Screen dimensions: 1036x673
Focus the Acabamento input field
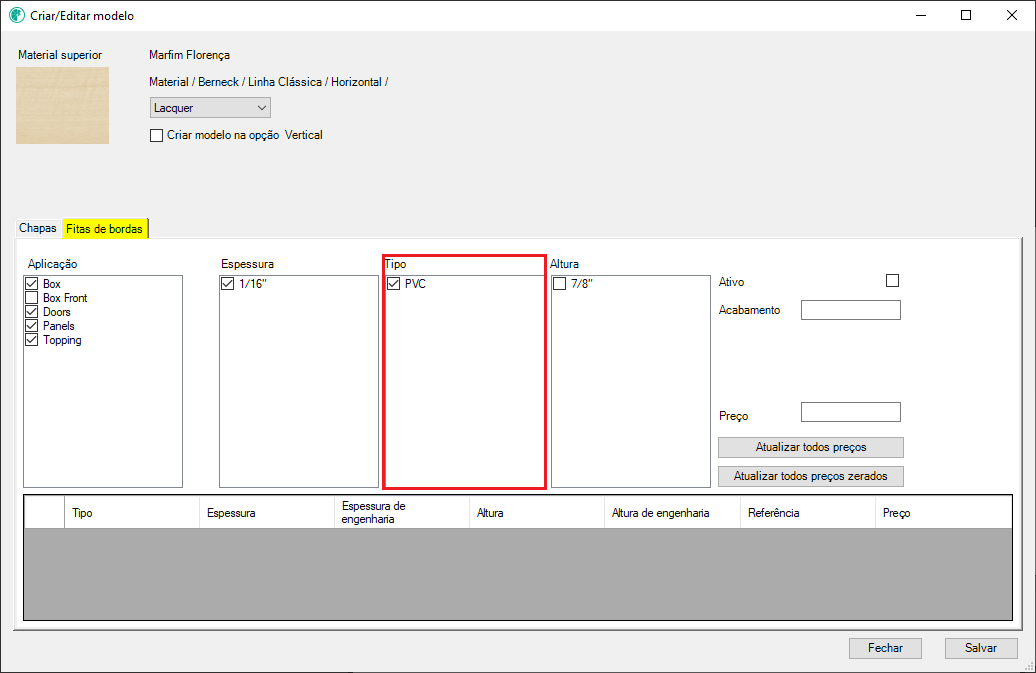(850, 310)
